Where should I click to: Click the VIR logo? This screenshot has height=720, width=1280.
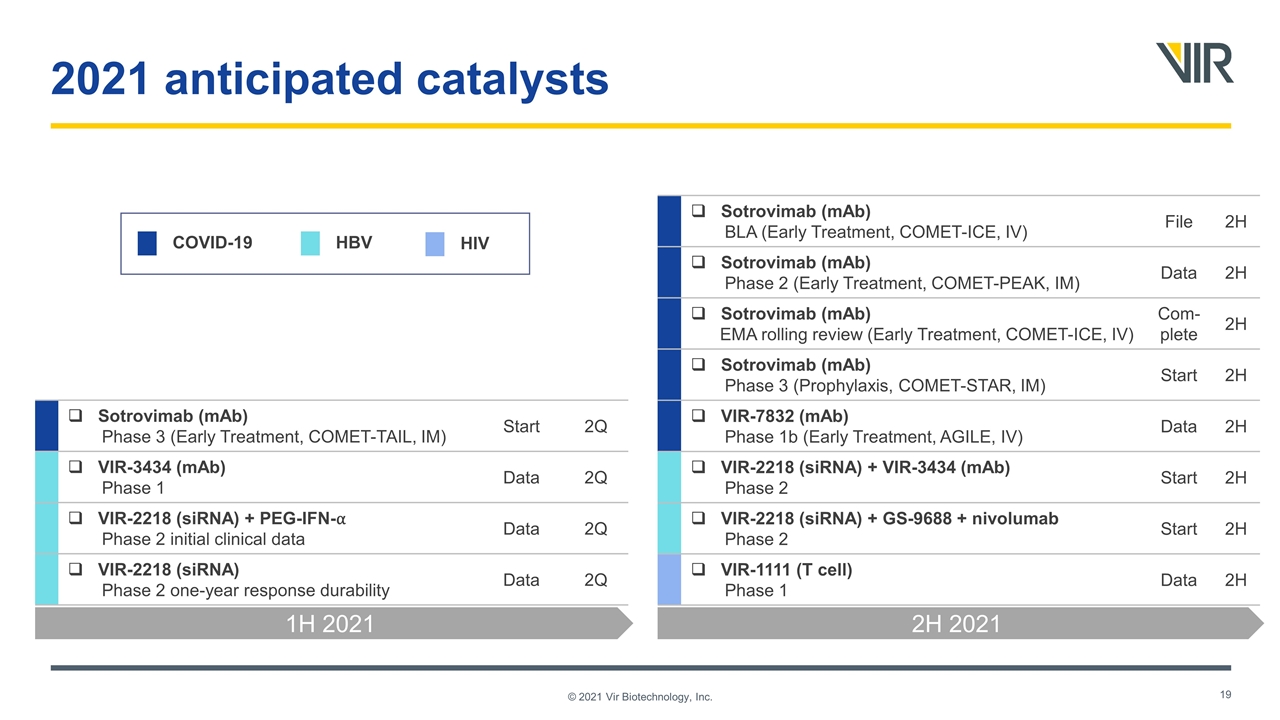[1194, 62]
